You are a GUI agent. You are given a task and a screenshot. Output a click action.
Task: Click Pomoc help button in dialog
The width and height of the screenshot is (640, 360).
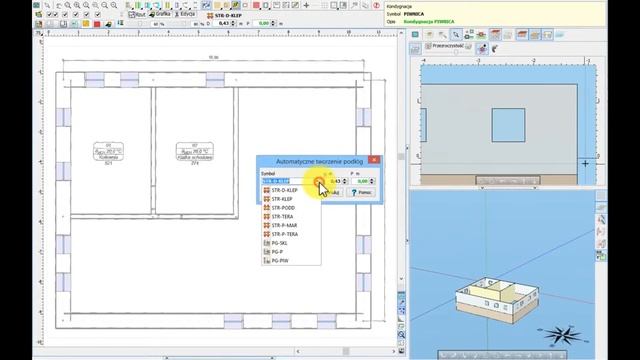pyautogui.click(x=361, y=192)
